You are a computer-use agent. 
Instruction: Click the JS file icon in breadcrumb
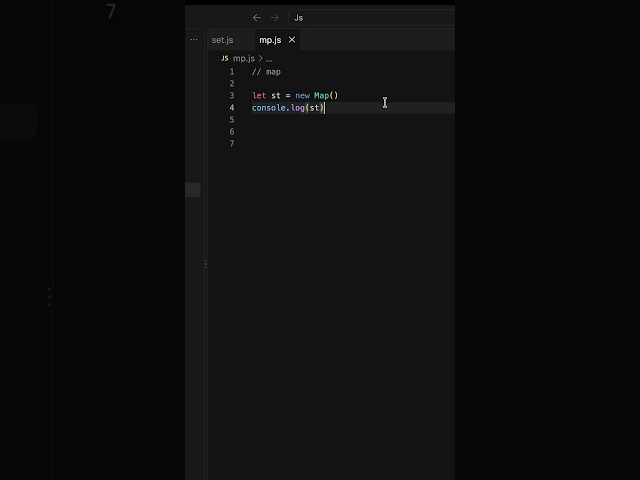pyautogui.click(x=224, y=58)
